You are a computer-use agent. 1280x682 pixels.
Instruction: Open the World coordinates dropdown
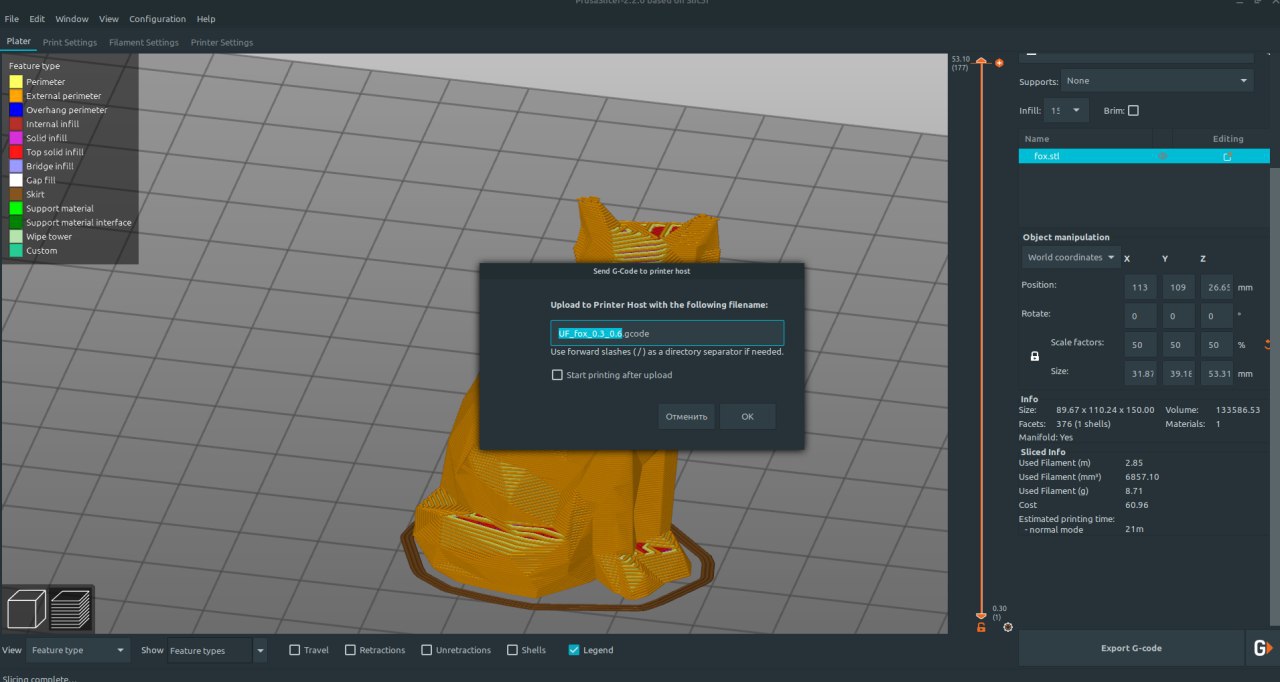click(x=1070, y=257)
